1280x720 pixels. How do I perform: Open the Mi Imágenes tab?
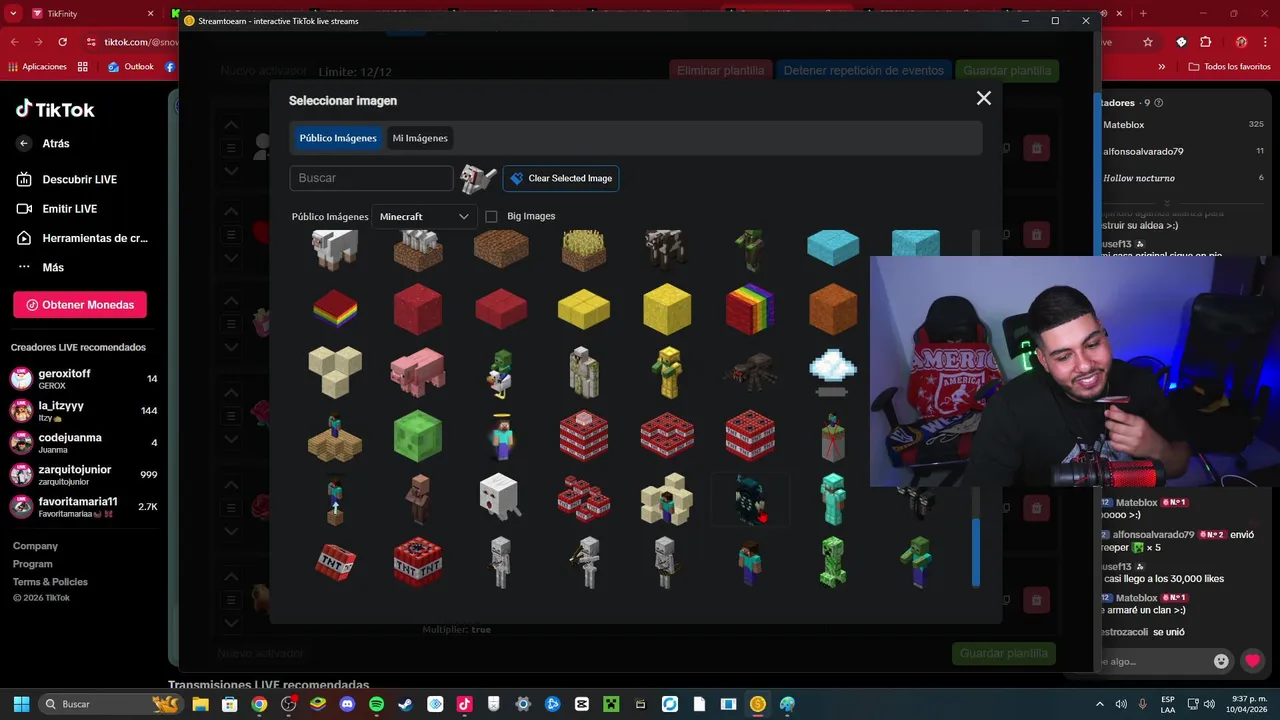pyautogui.click(x=420, y=138)
